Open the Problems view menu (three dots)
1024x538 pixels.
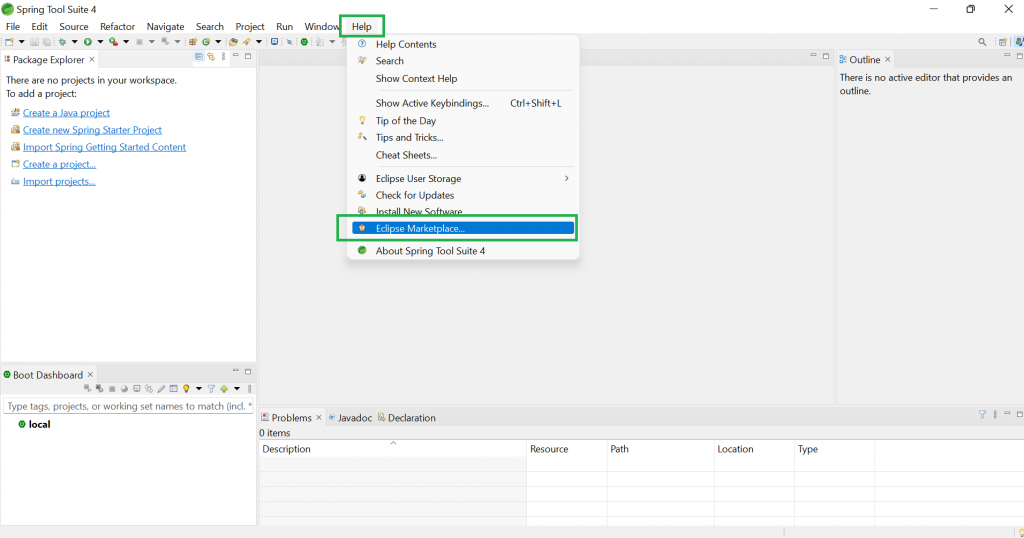point(995,415)
